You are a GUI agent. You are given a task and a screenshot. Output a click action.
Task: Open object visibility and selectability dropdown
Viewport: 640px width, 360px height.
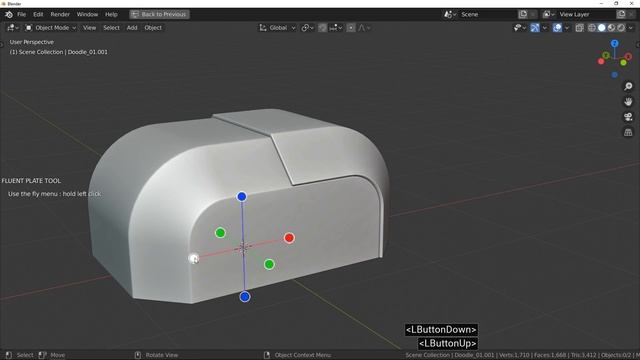[x=520, y=28]
